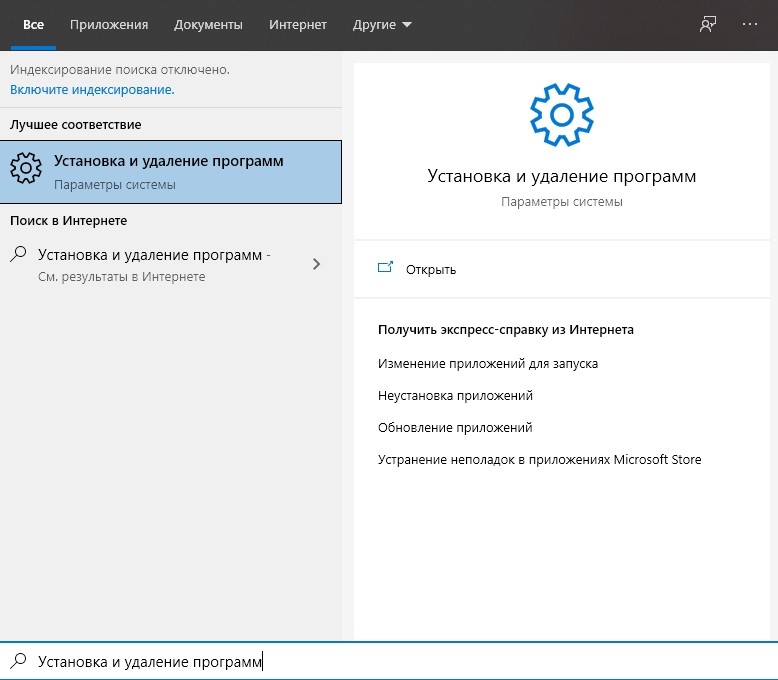Open the Microsoft Store troubleshooting help link
778x680 pixels.
tap(539, 459)
